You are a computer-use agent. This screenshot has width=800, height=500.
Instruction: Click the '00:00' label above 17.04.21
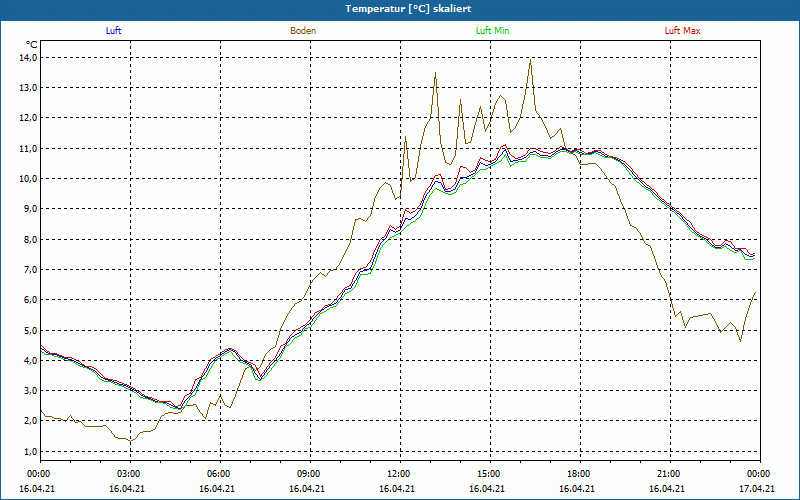[x=757, y=474]
